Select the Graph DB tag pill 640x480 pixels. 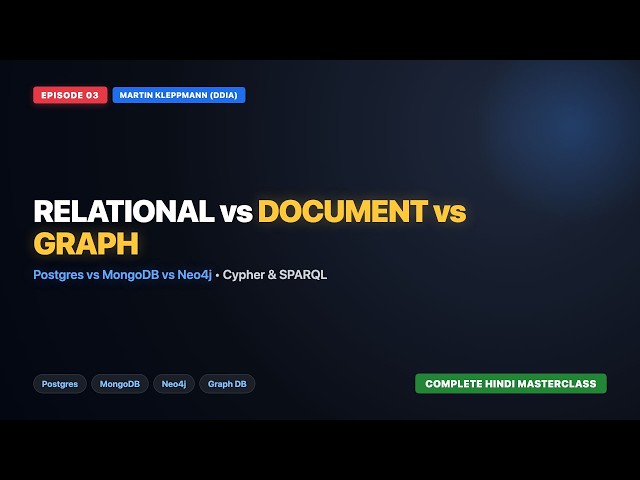(x=227, y=384)
